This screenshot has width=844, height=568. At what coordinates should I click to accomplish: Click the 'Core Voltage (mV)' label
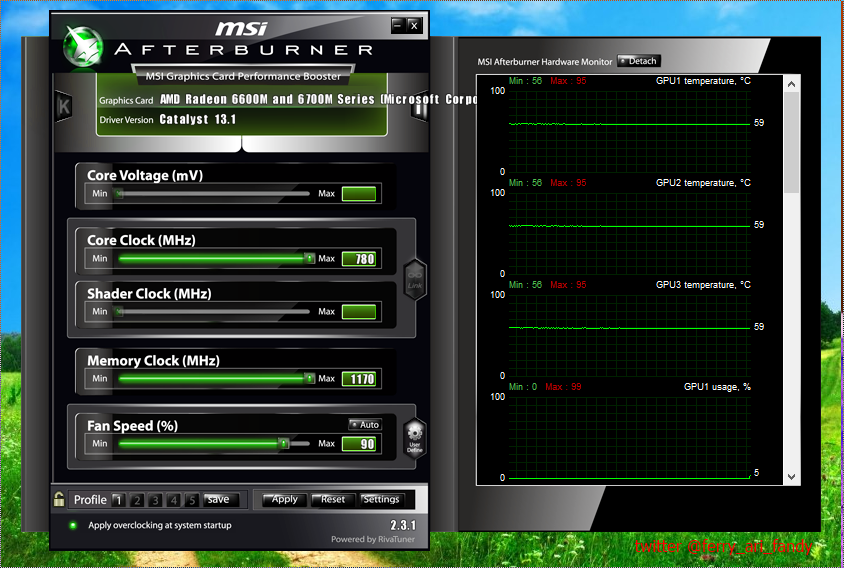[145, 176]
